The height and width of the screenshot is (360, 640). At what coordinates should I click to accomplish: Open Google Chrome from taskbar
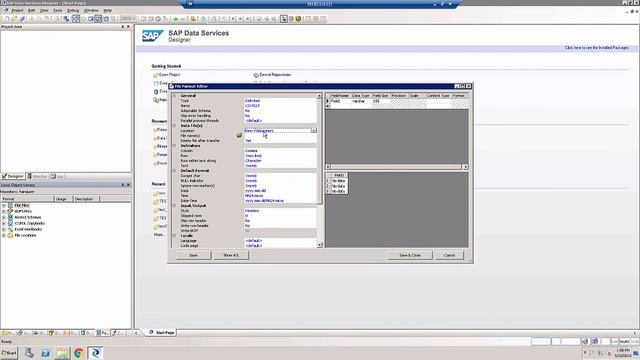(x=79, y=353)
